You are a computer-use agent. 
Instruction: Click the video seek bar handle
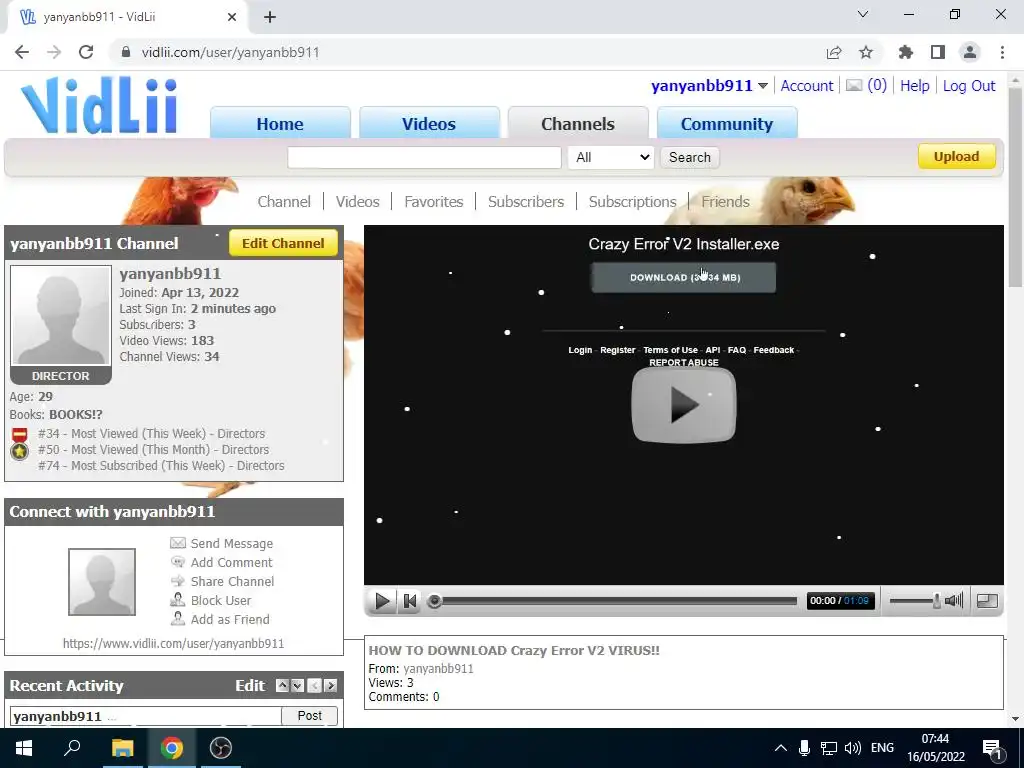pyautogui.click(x=434, y=601)
